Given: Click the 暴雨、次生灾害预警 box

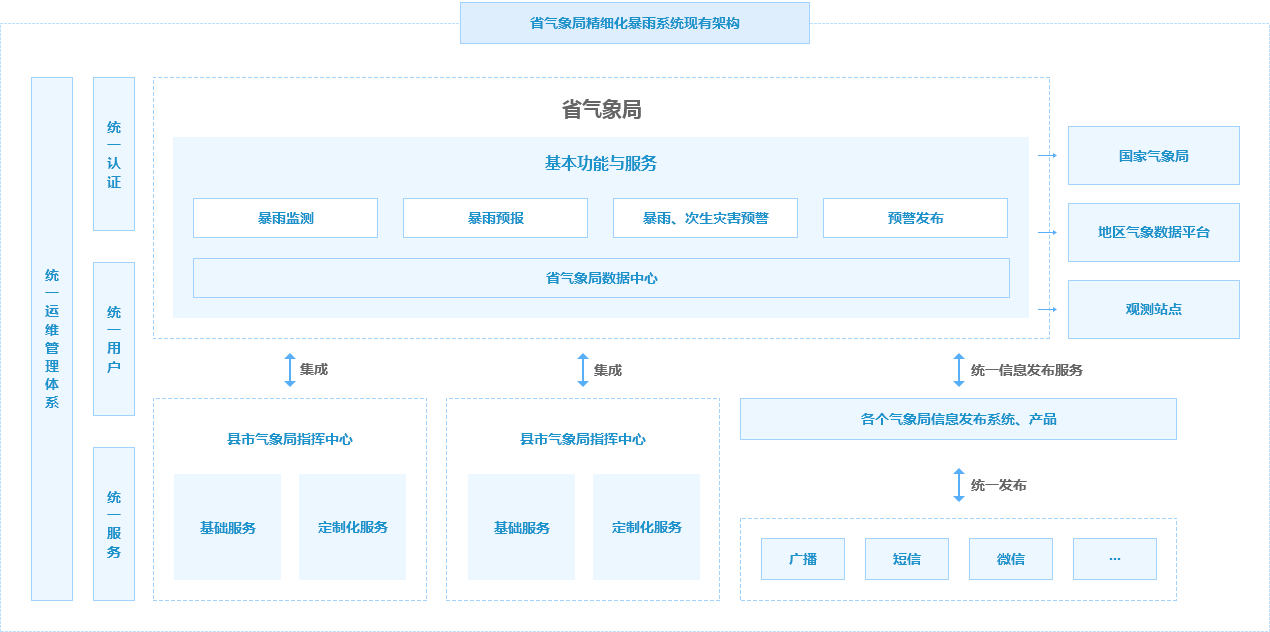Looking at the screenshot, I should (x=705, y=218).
